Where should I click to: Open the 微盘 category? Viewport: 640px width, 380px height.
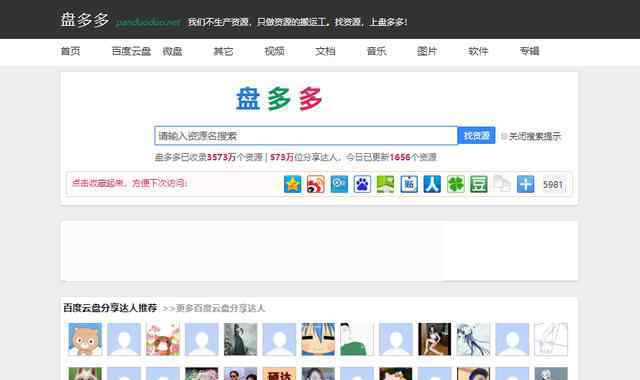coord(172,51)
